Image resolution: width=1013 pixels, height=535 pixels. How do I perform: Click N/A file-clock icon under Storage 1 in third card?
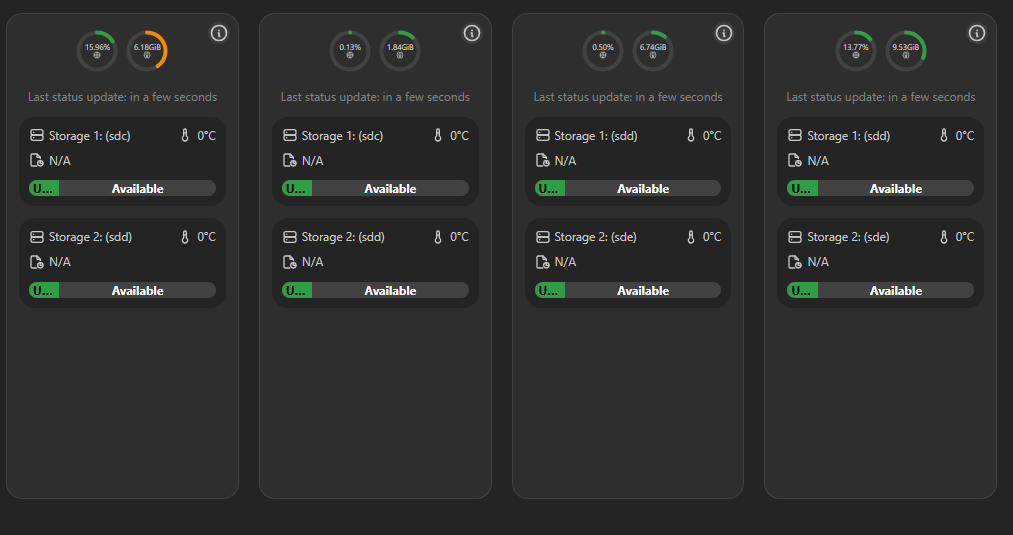coord(543,161)
